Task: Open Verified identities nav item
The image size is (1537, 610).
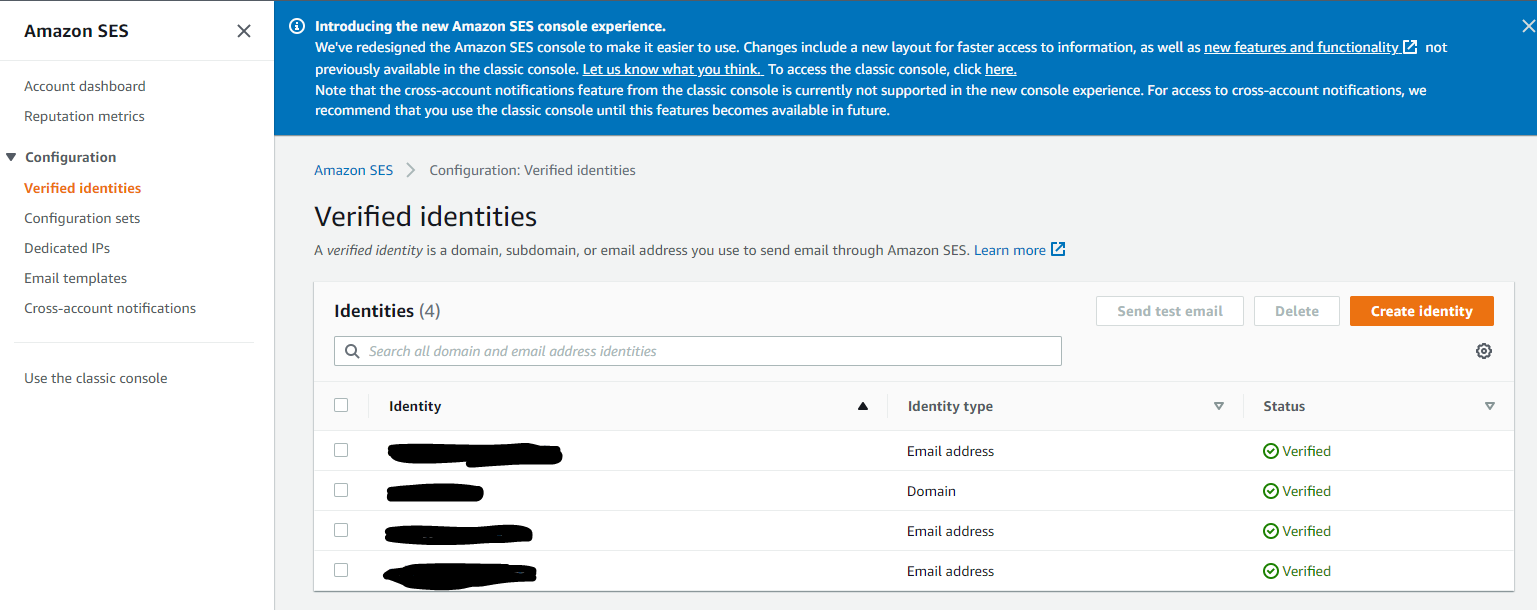Action: coord(83,188)
